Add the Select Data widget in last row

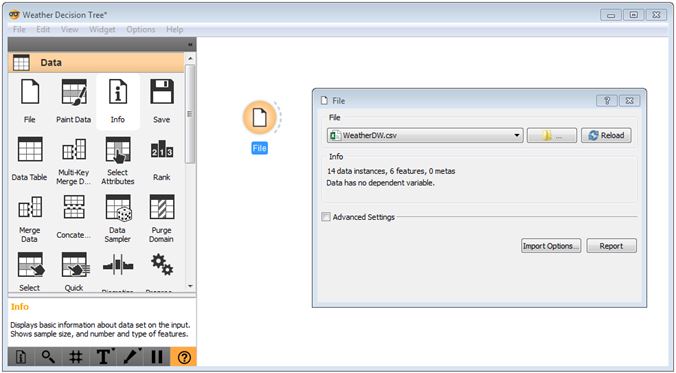point(30,272)
